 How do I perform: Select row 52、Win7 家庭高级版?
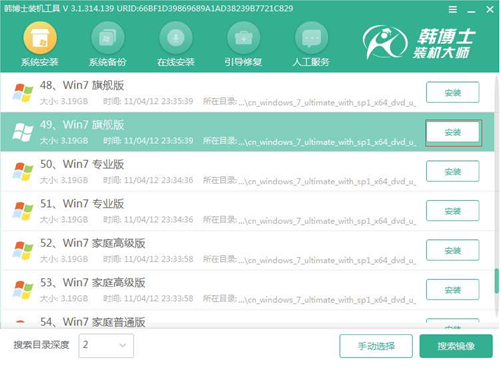point(247,251)
